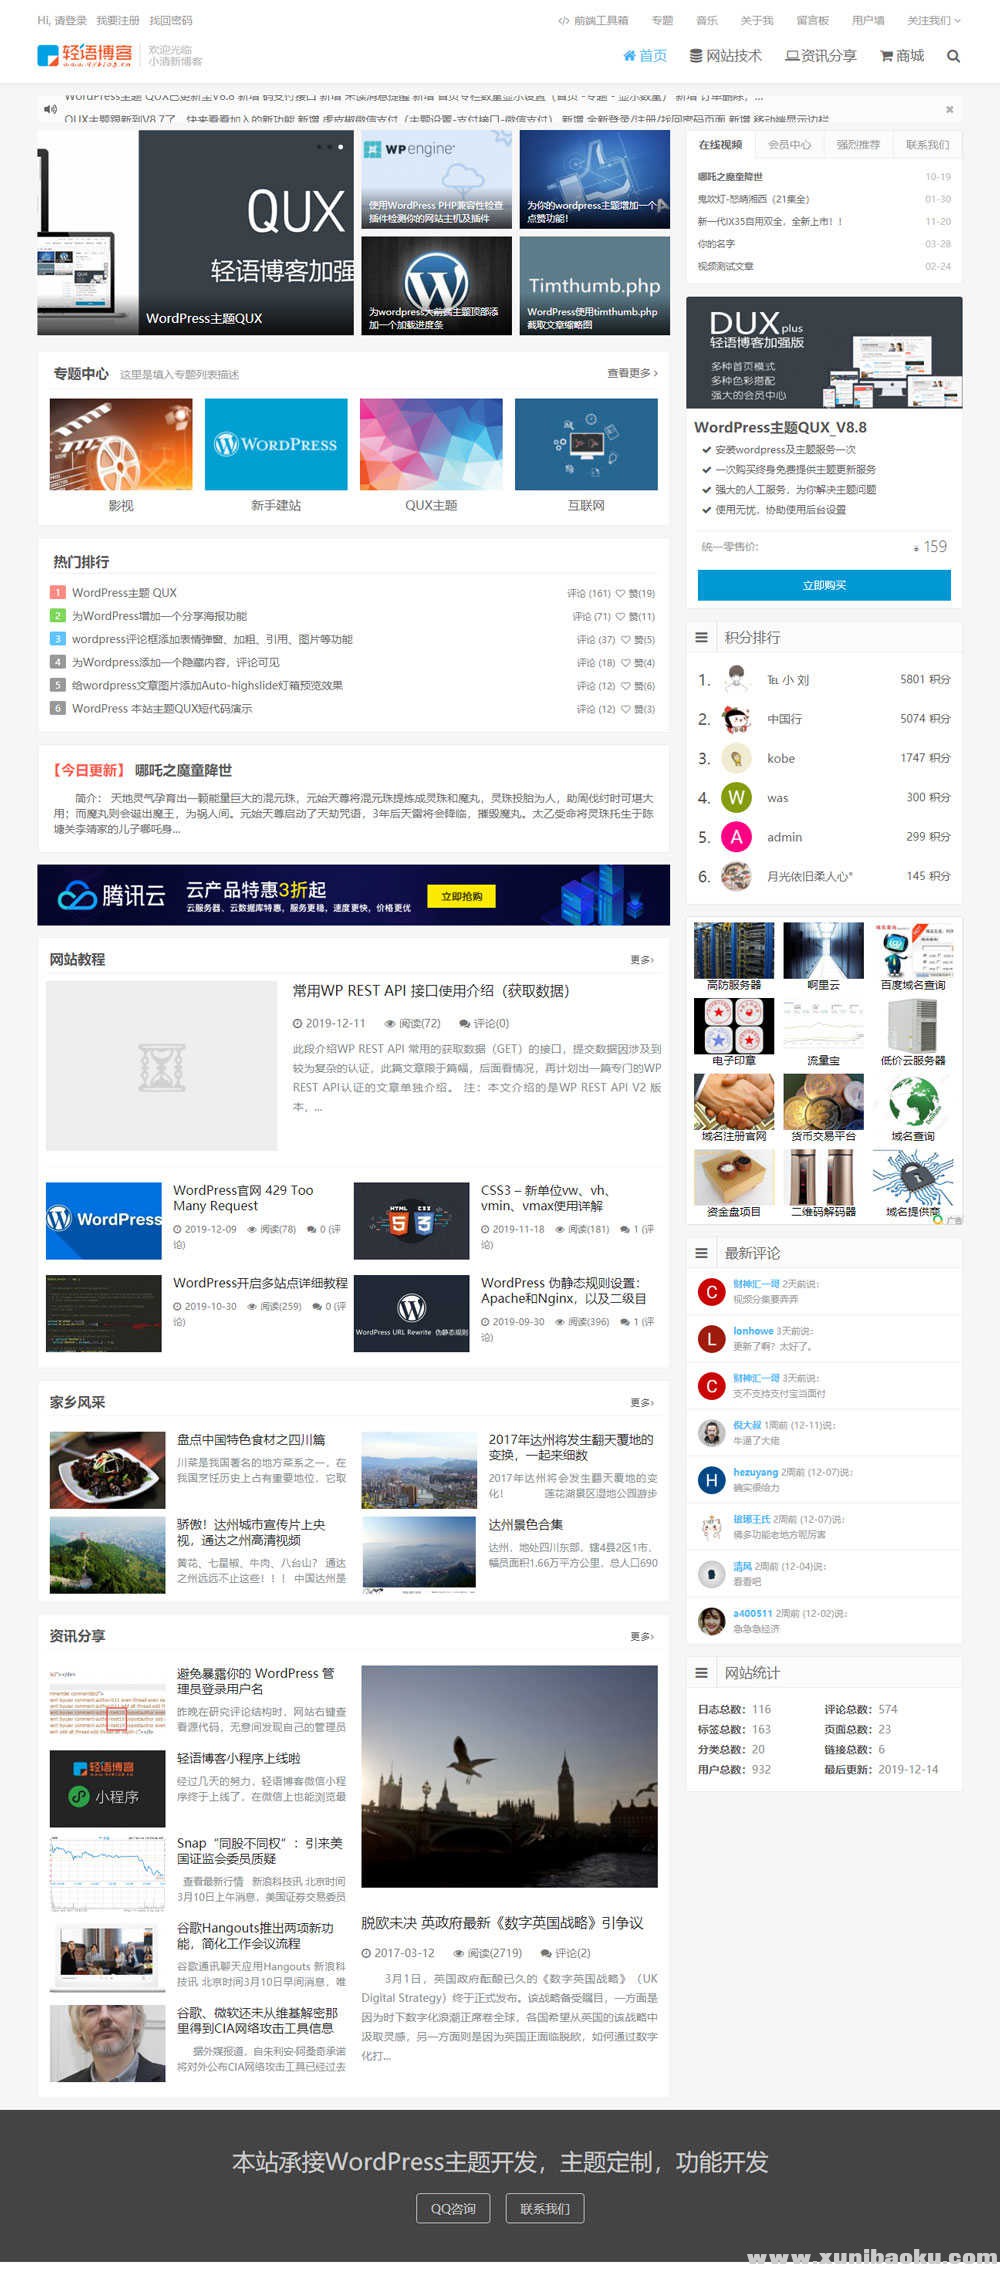
Task: Click the list icon beside 积分排行
Action: point(701,637)
